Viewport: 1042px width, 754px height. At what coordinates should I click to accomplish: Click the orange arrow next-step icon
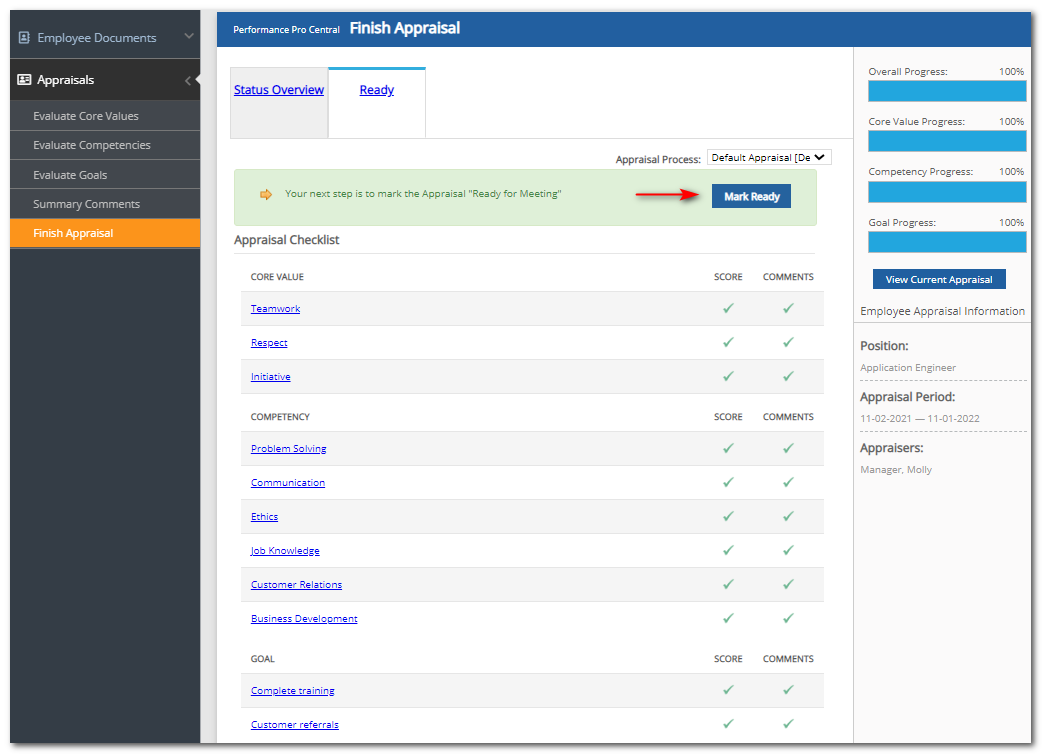[x=266, y=194]
